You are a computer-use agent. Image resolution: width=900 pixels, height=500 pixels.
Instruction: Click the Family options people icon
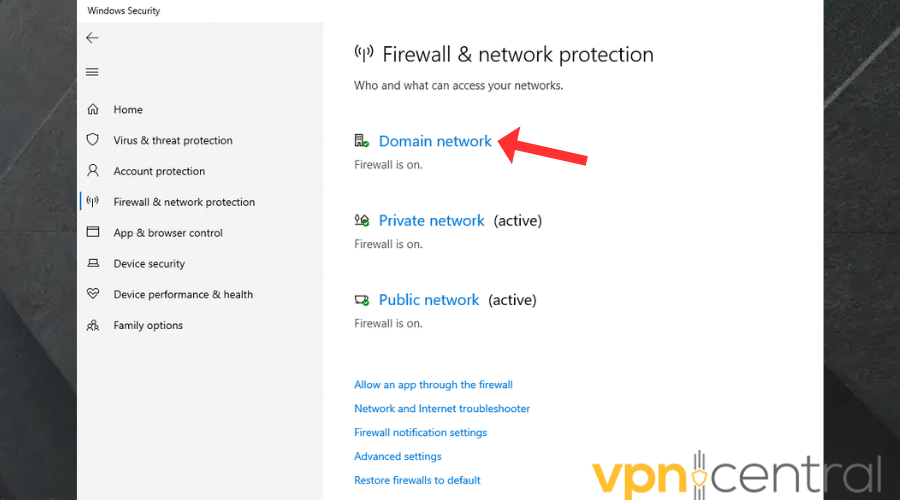93,325
